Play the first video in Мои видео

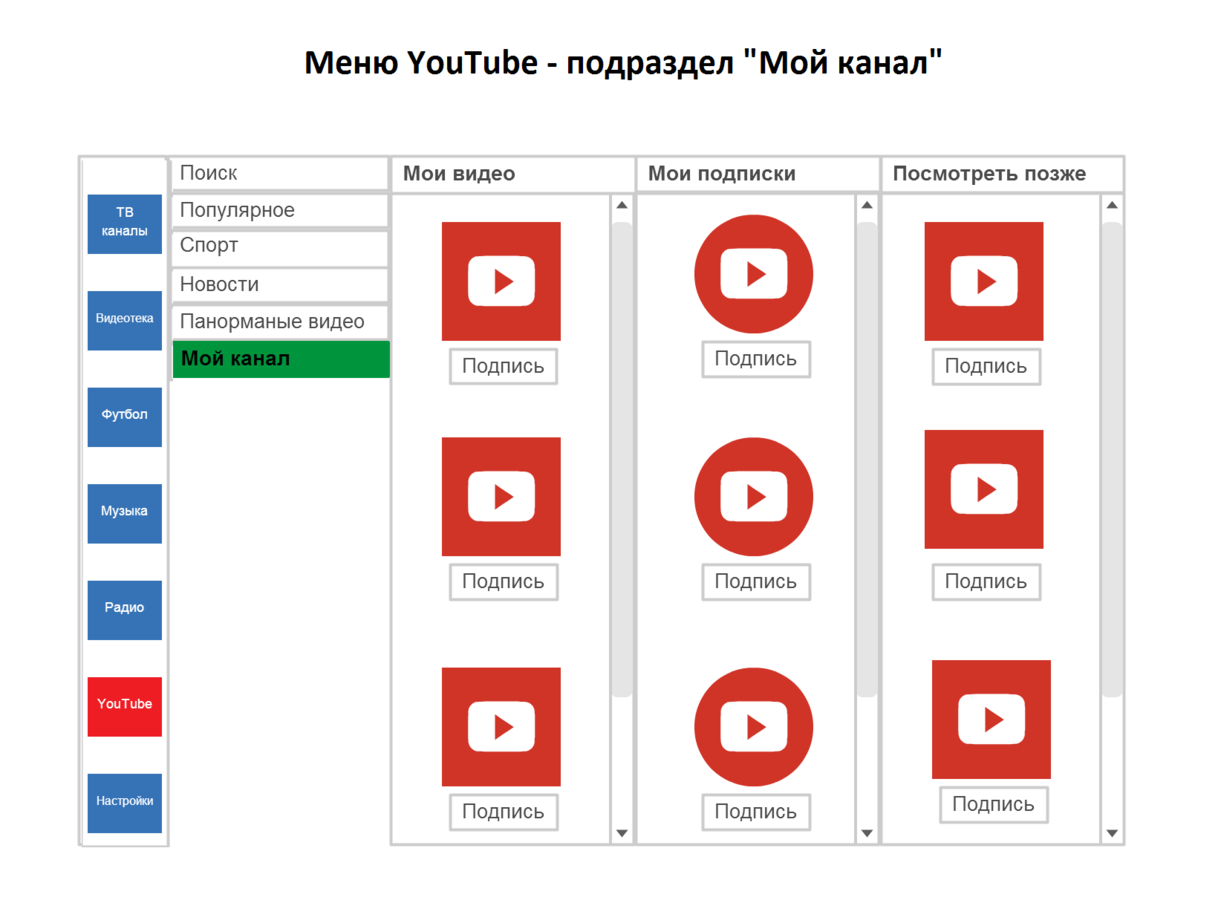[501, 281]
